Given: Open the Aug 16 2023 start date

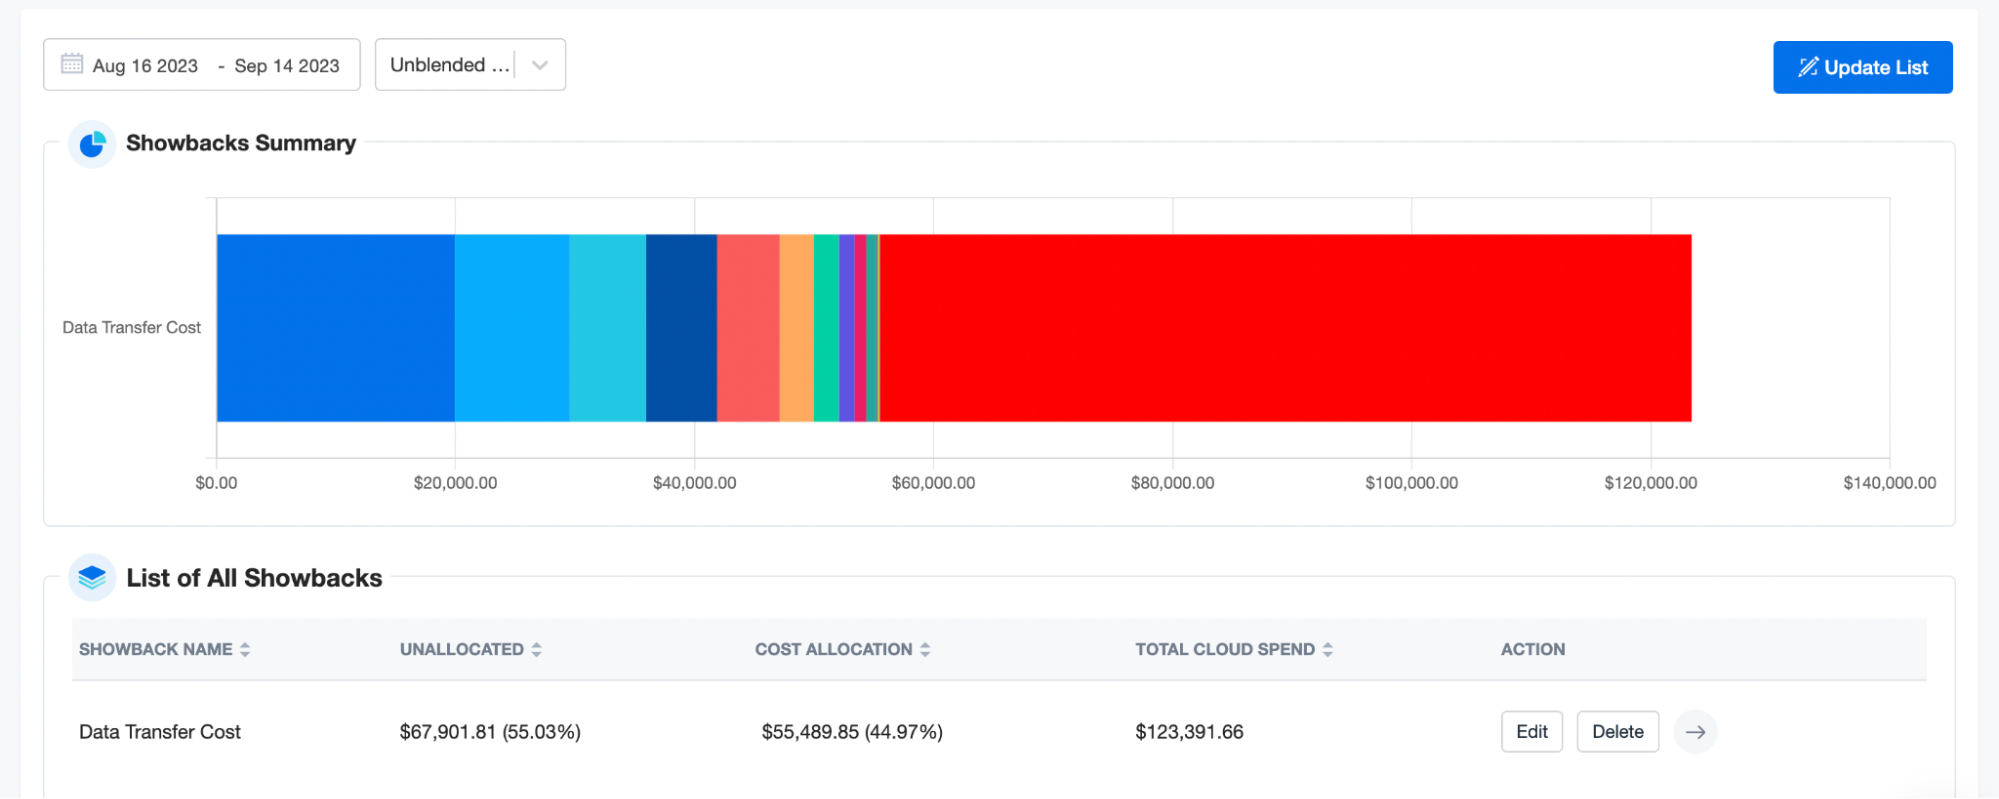Looking at the screenshot, I should 145,66.
